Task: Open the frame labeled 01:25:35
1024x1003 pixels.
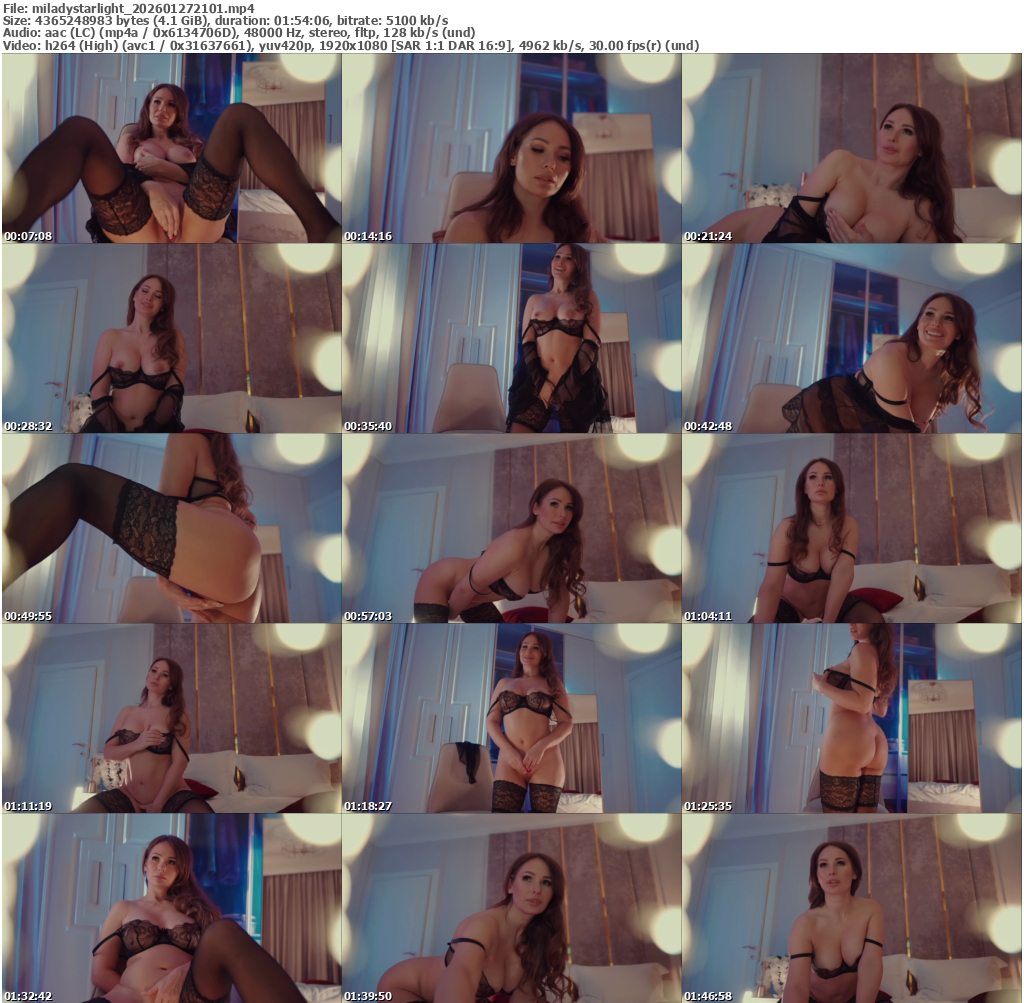Action: tap(851, 718)
